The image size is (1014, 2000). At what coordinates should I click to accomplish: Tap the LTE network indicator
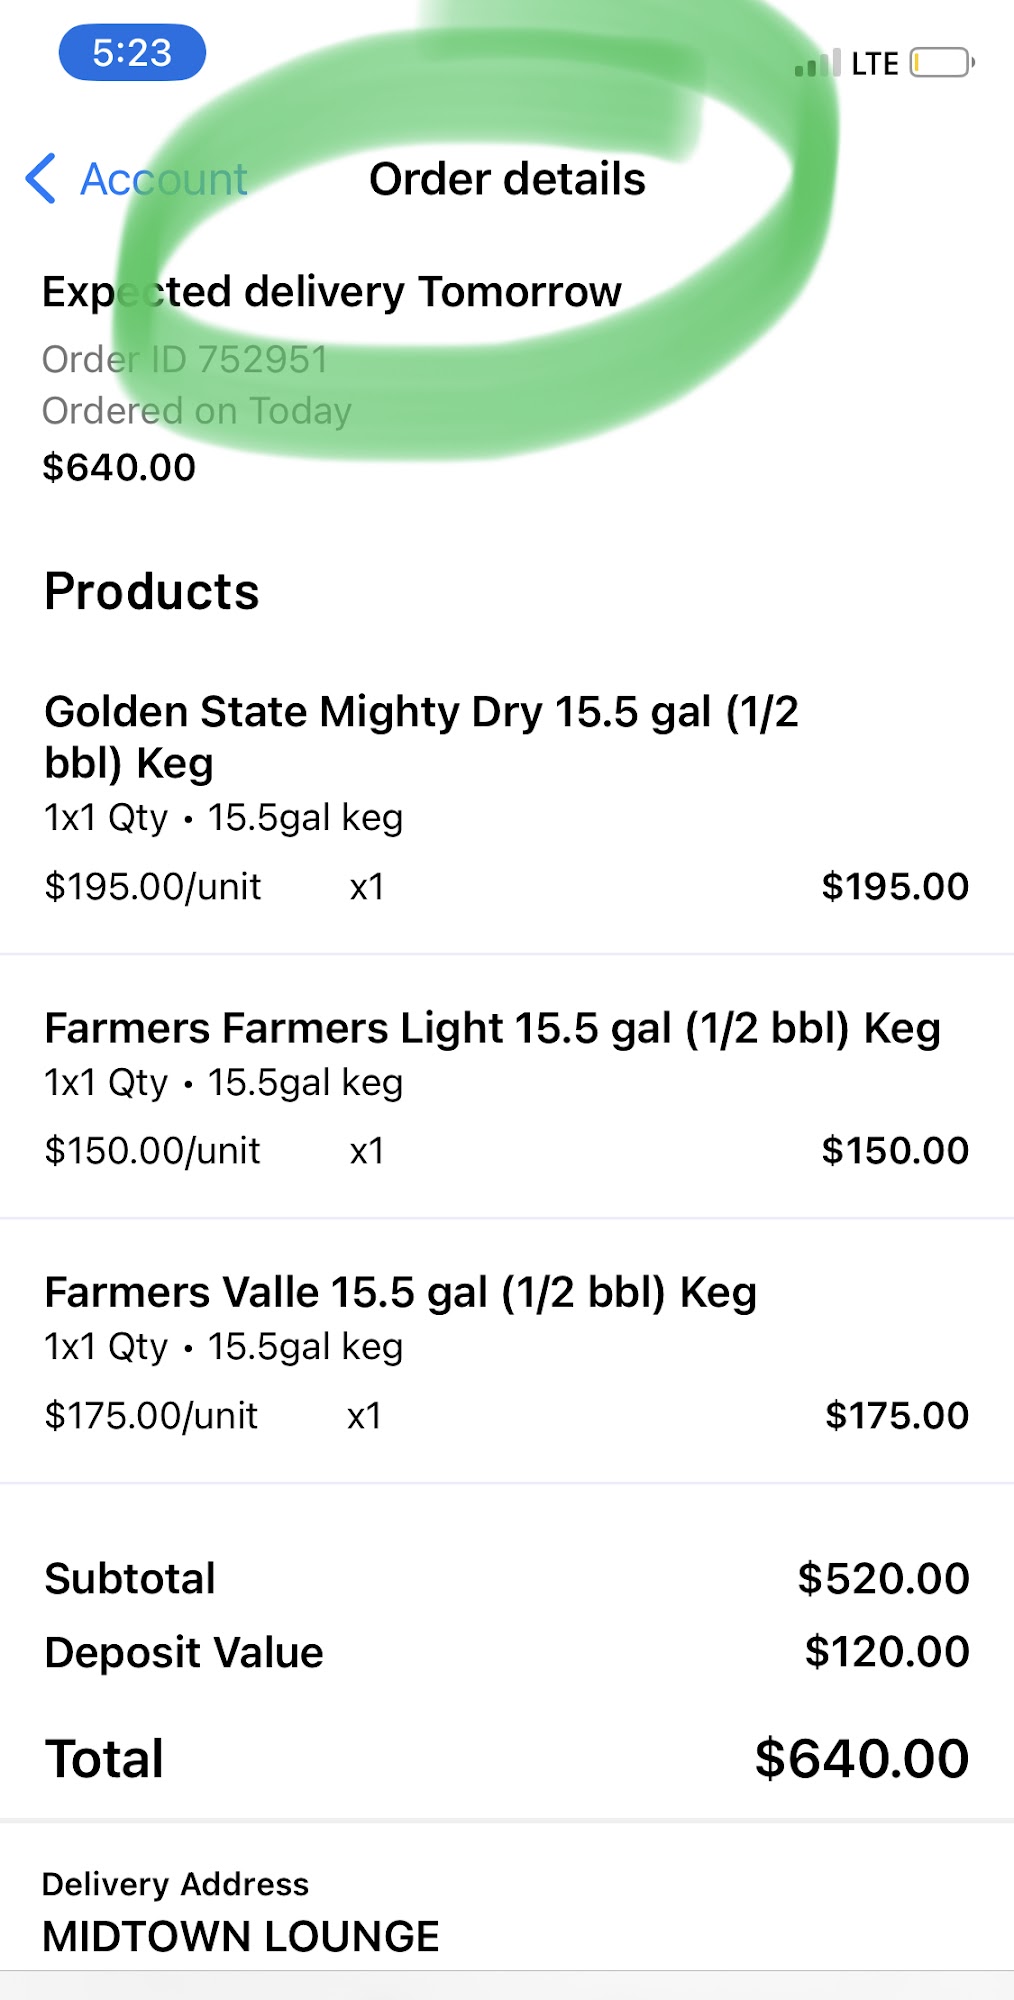click(x=874, y=64)
